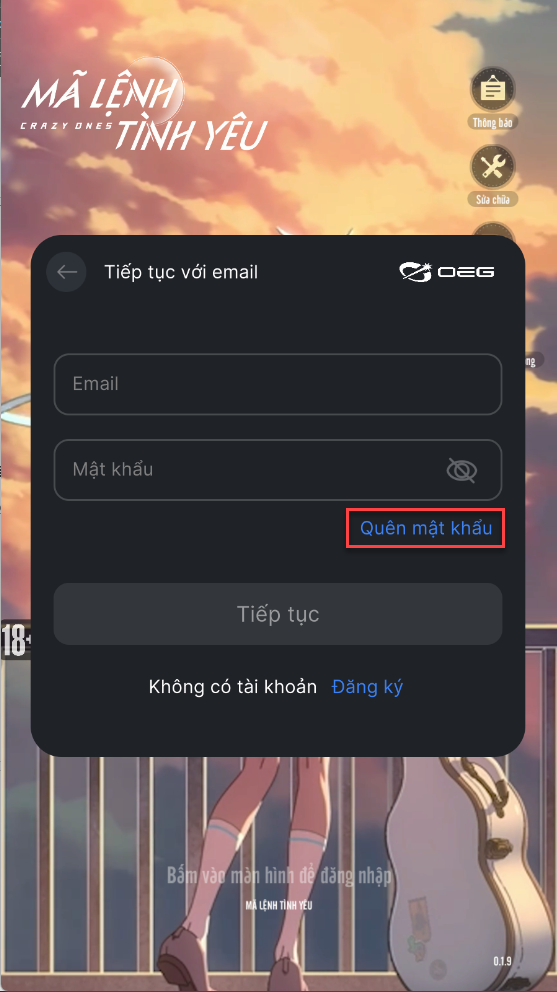Click the Email input field
Screen dimensions: 557x992
pyautogui.click(x=278, y=384)
